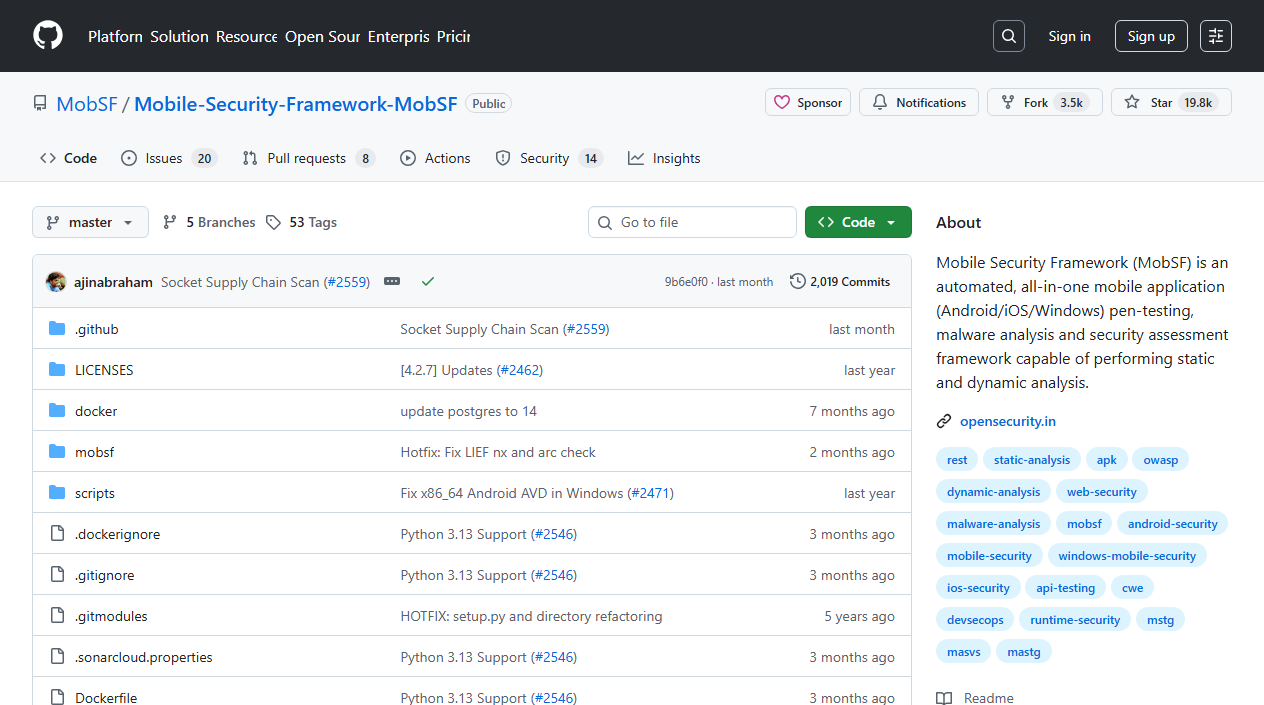Switch to the Security tab
This screenshot has height=705, width=1264.
click(x=549, y=158)
